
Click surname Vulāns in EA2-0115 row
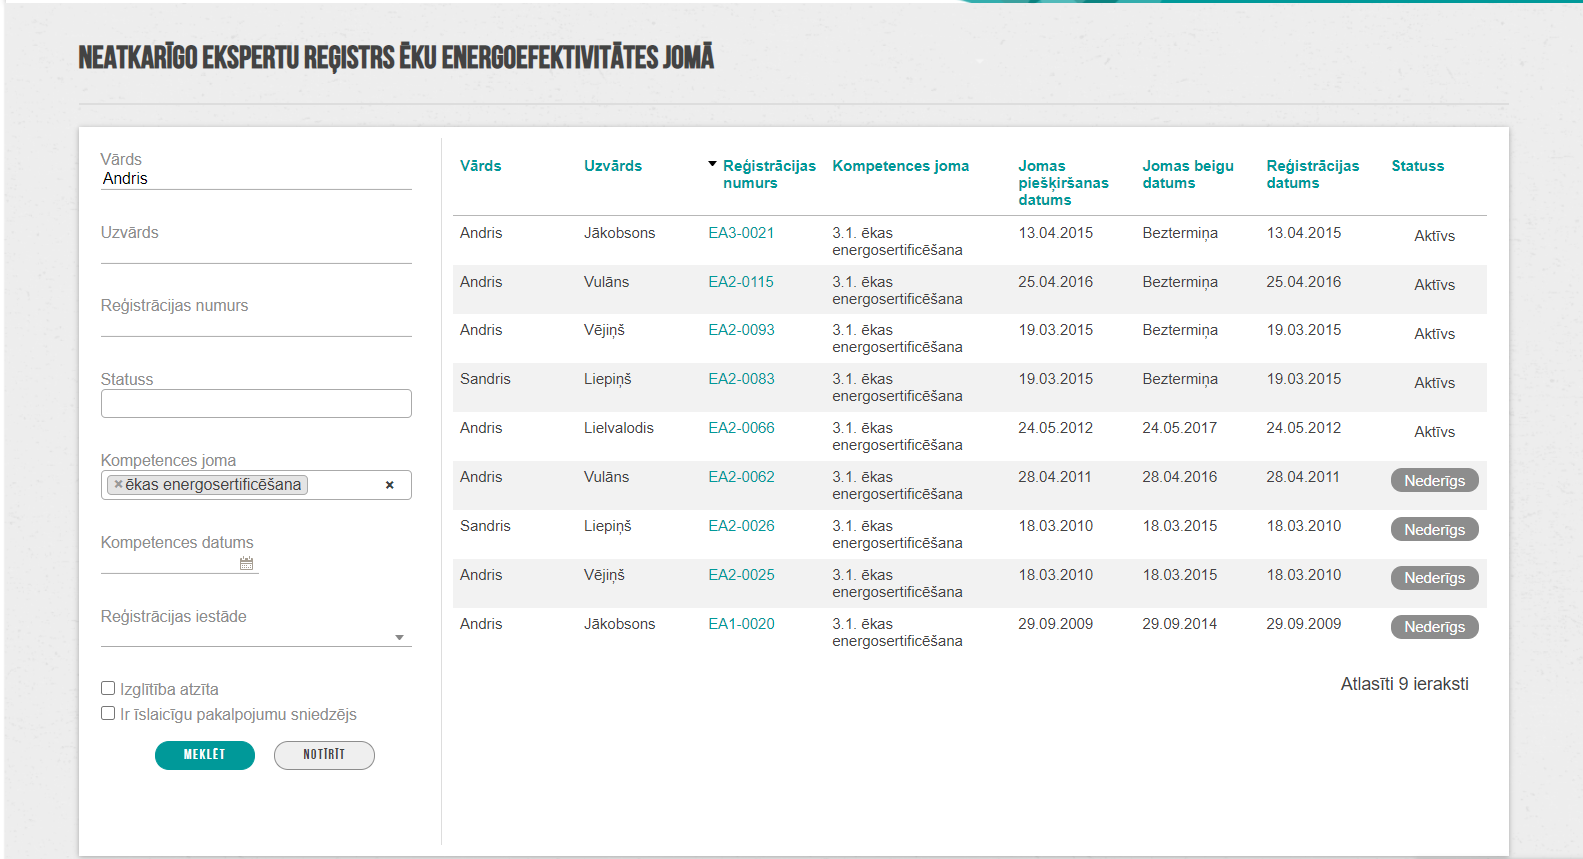tap(607, 282)
